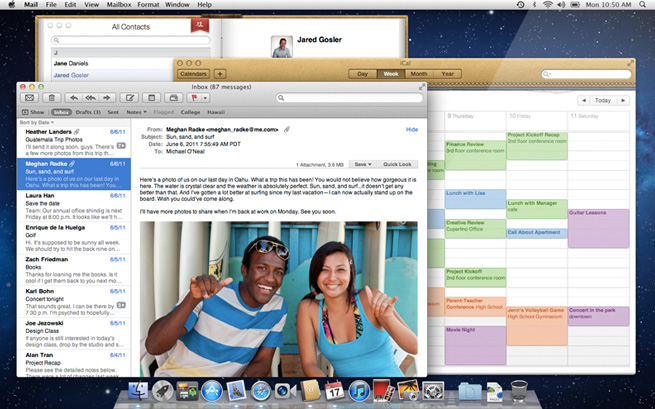655x409 pixels.
Task: Open Karl Bohn Concert tonight message
Action: (x=74, y=302)
